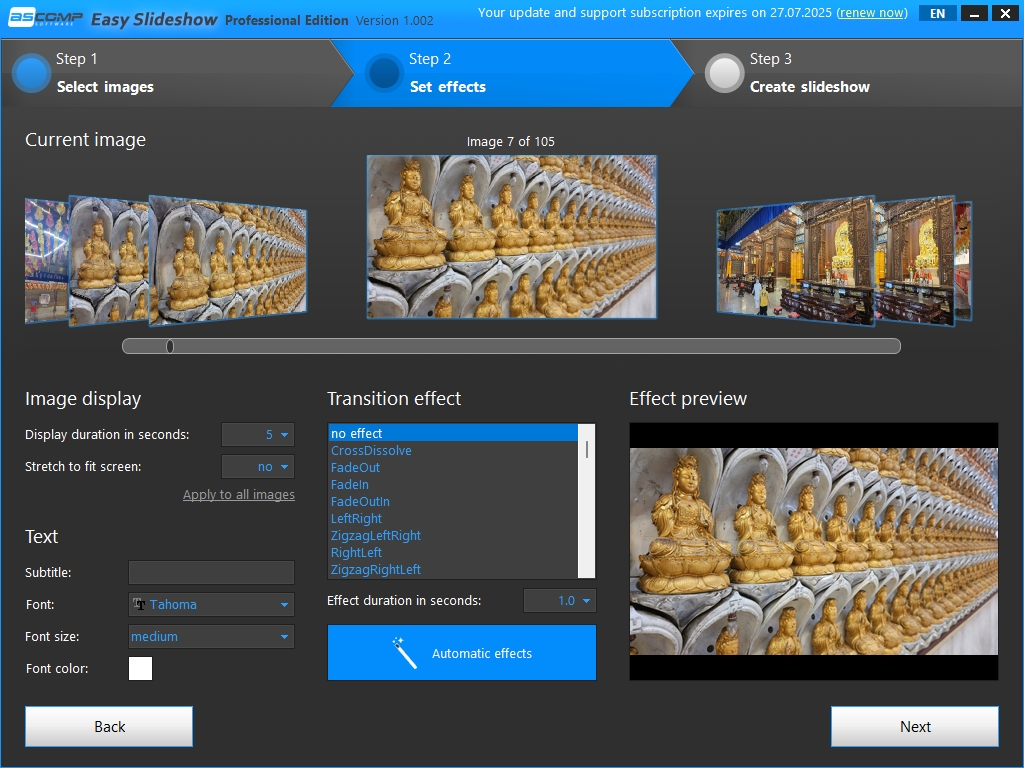Select the LeftRight transition effect
Image resolution: width=1024 pixels, height=768 pixels.
click(453, 518)
